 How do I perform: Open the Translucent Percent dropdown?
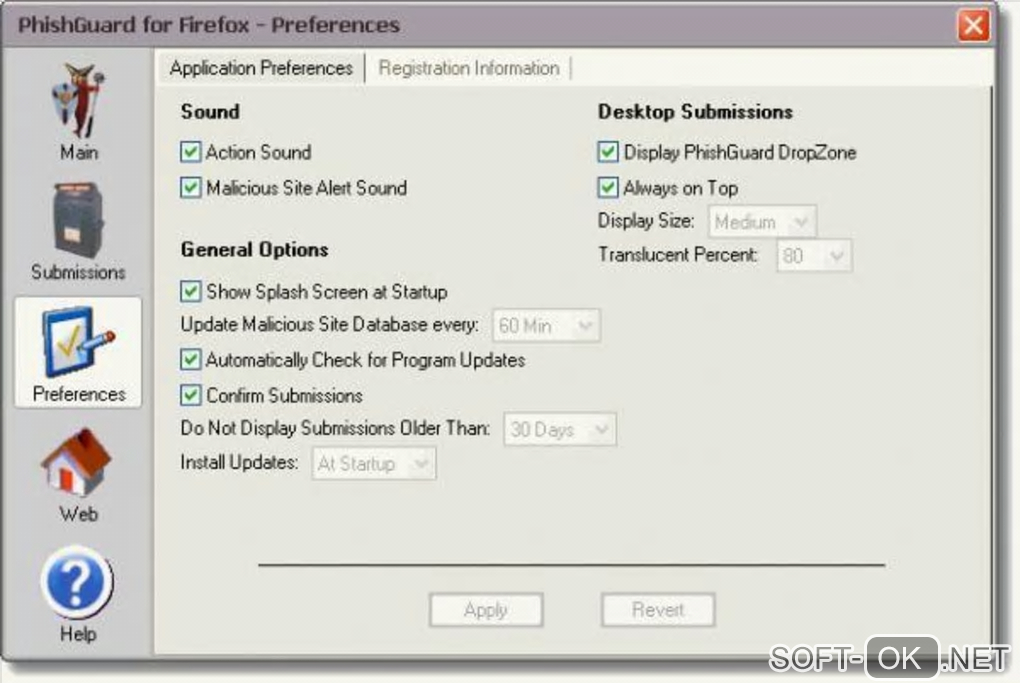[x=814, y=256]
